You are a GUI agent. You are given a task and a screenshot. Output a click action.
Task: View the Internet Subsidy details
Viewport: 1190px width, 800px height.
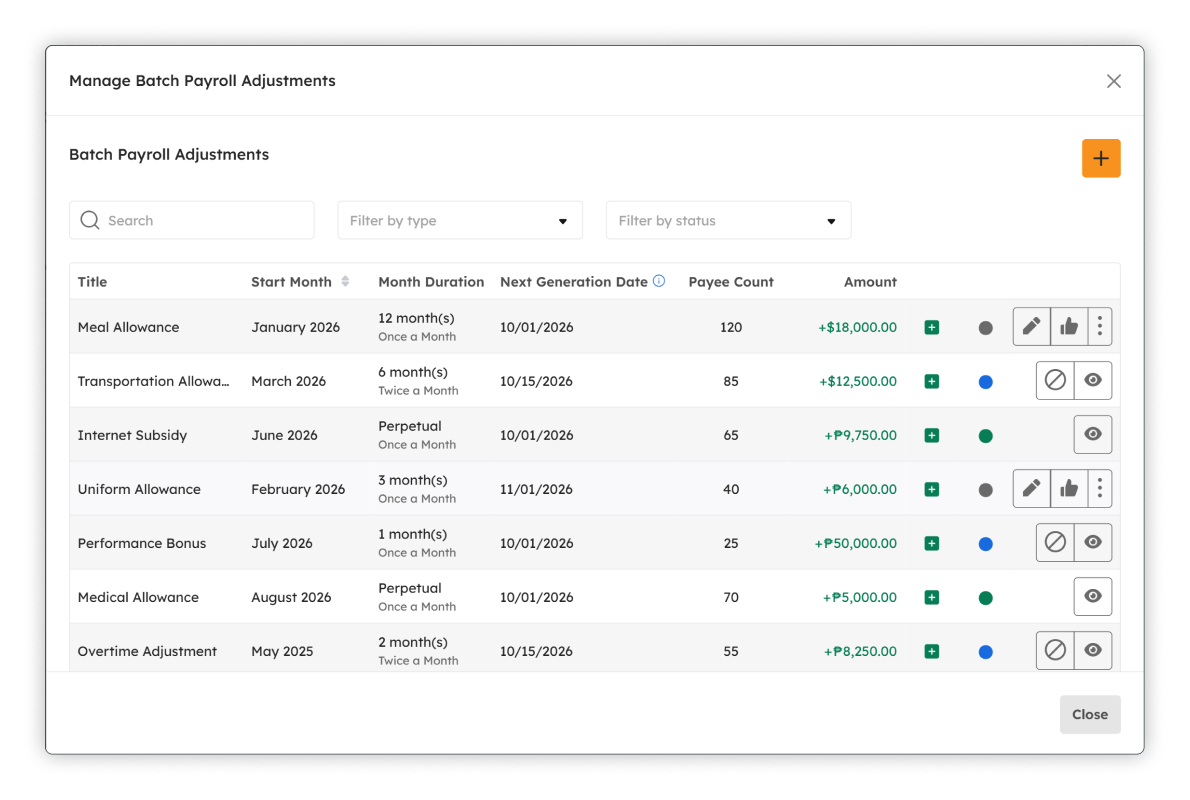point(1093,434)
